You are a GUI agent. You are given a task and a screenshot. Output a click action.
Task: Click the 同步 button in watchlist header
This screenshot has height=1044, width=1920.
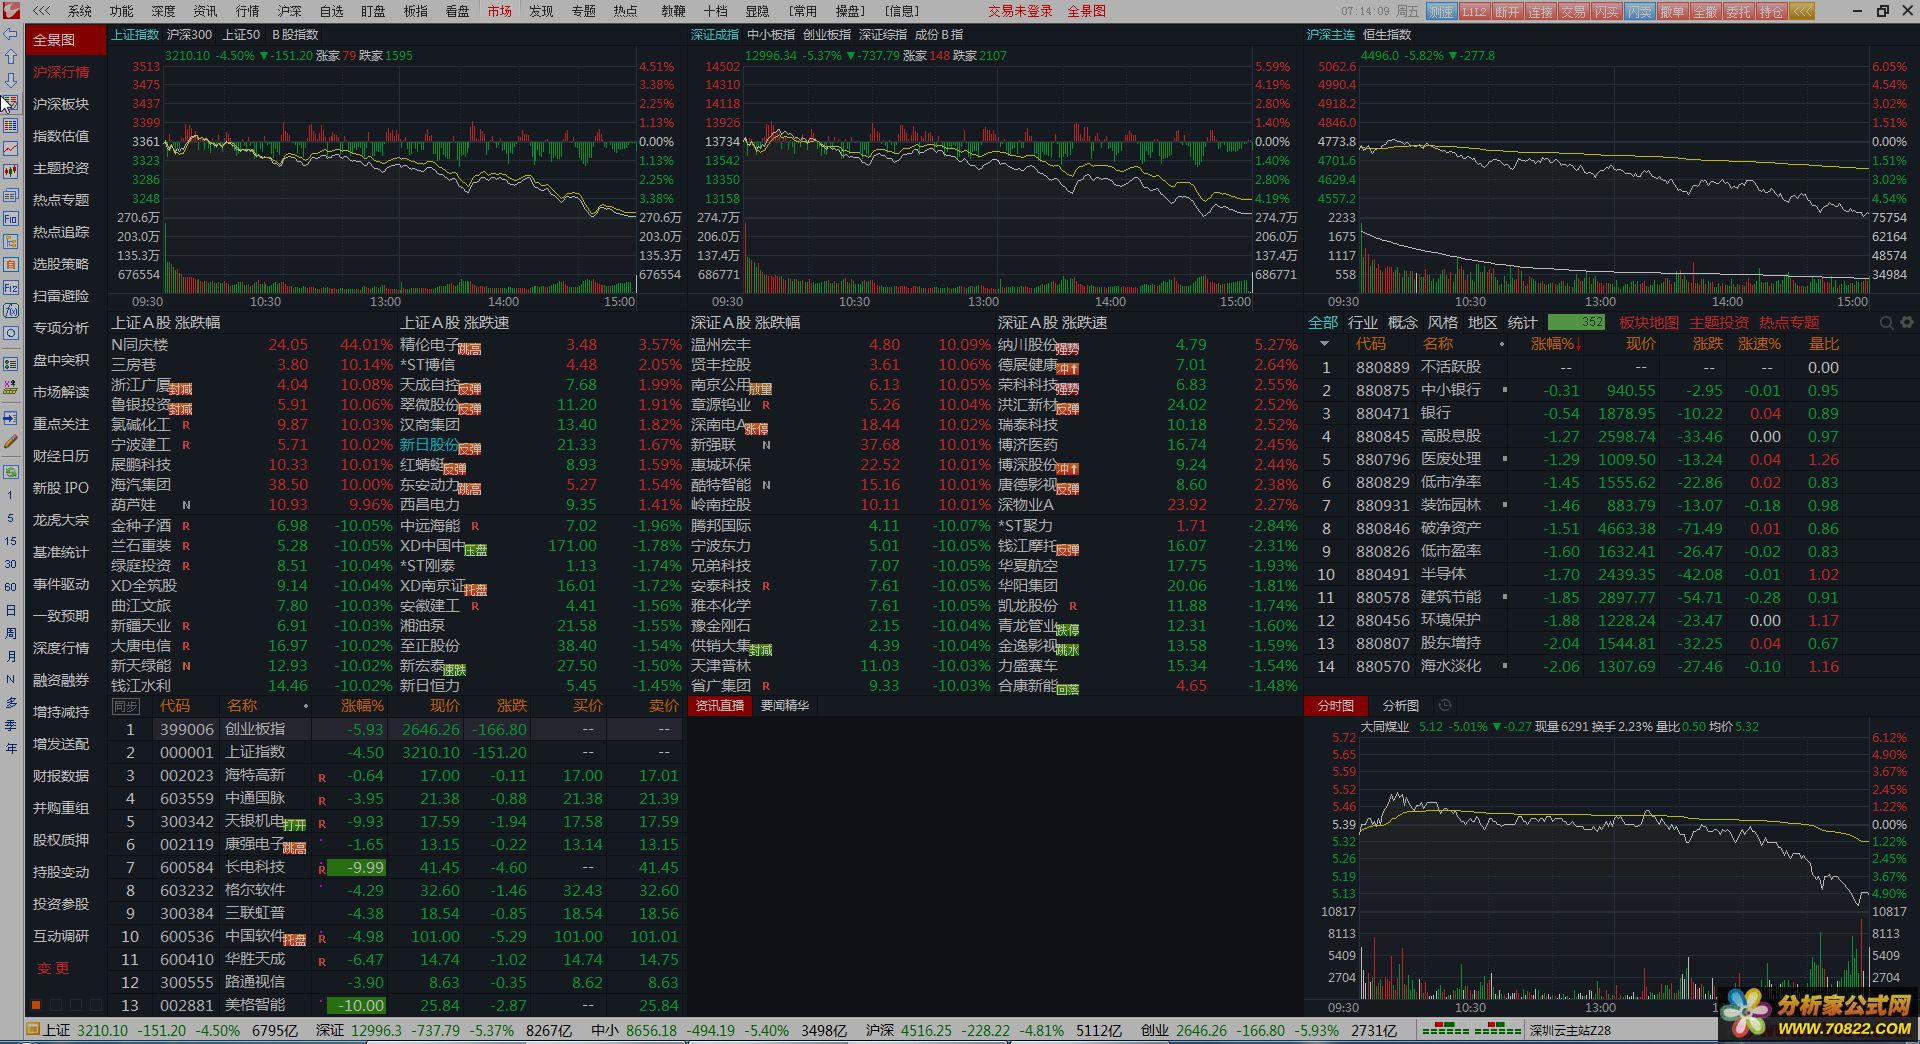126,706
